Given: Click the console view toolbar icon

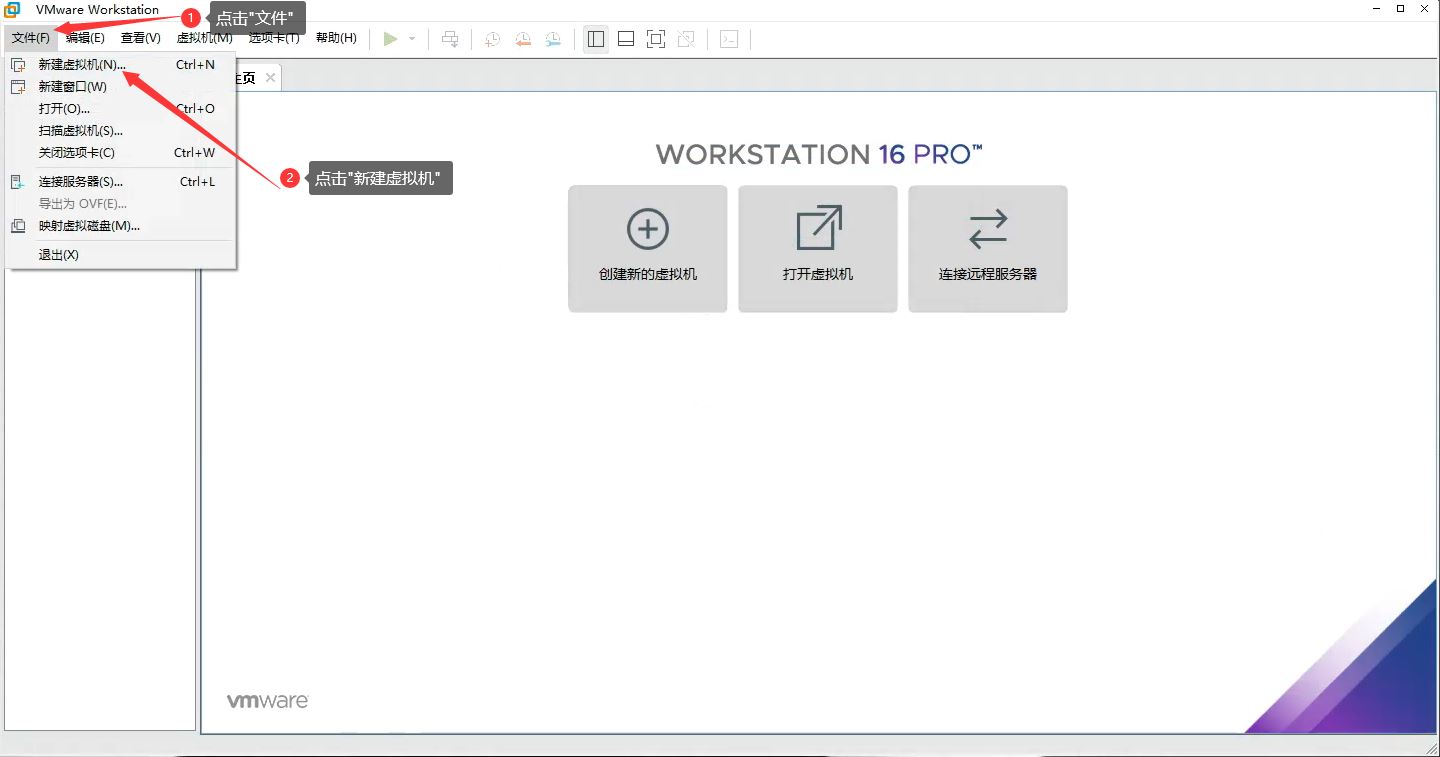Looking at the screenshot, I should 730,39.
